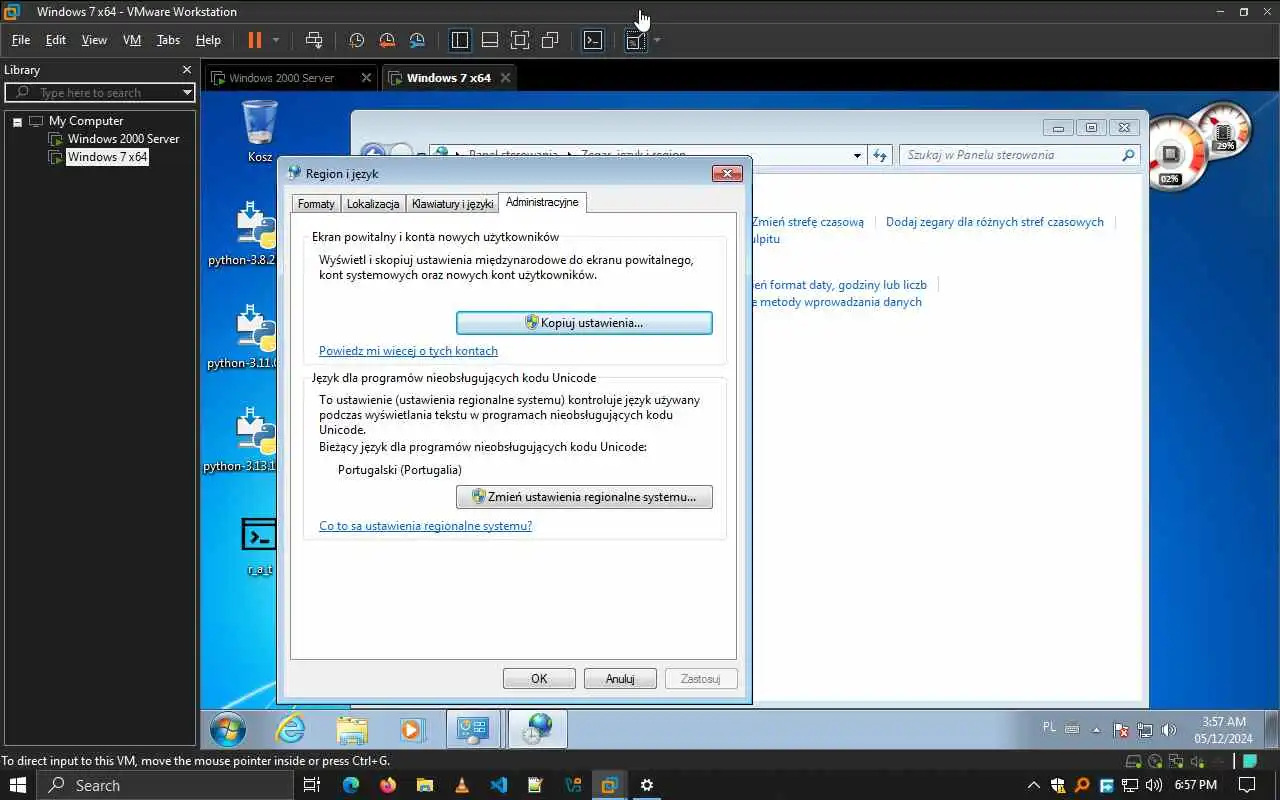Image resolution: width=1280 pixels, height=800 pixels.
Task: Click Action Center flag icon in guest tray
Action: click(x=1121, y=730)
